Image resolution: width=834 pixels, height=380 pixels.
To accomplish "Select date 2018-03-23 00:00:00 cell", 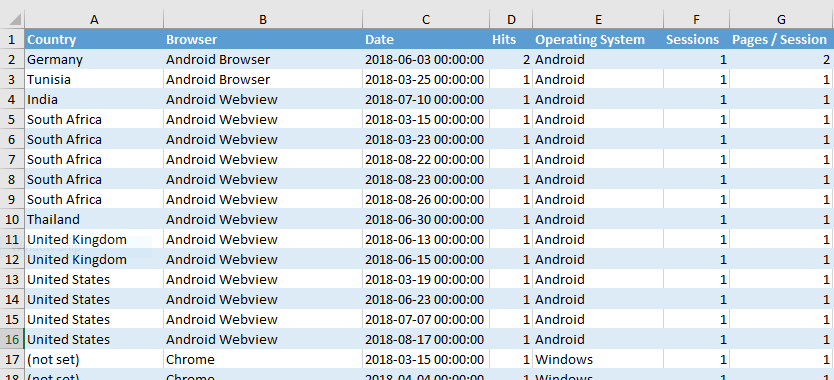I will point(426,139).
